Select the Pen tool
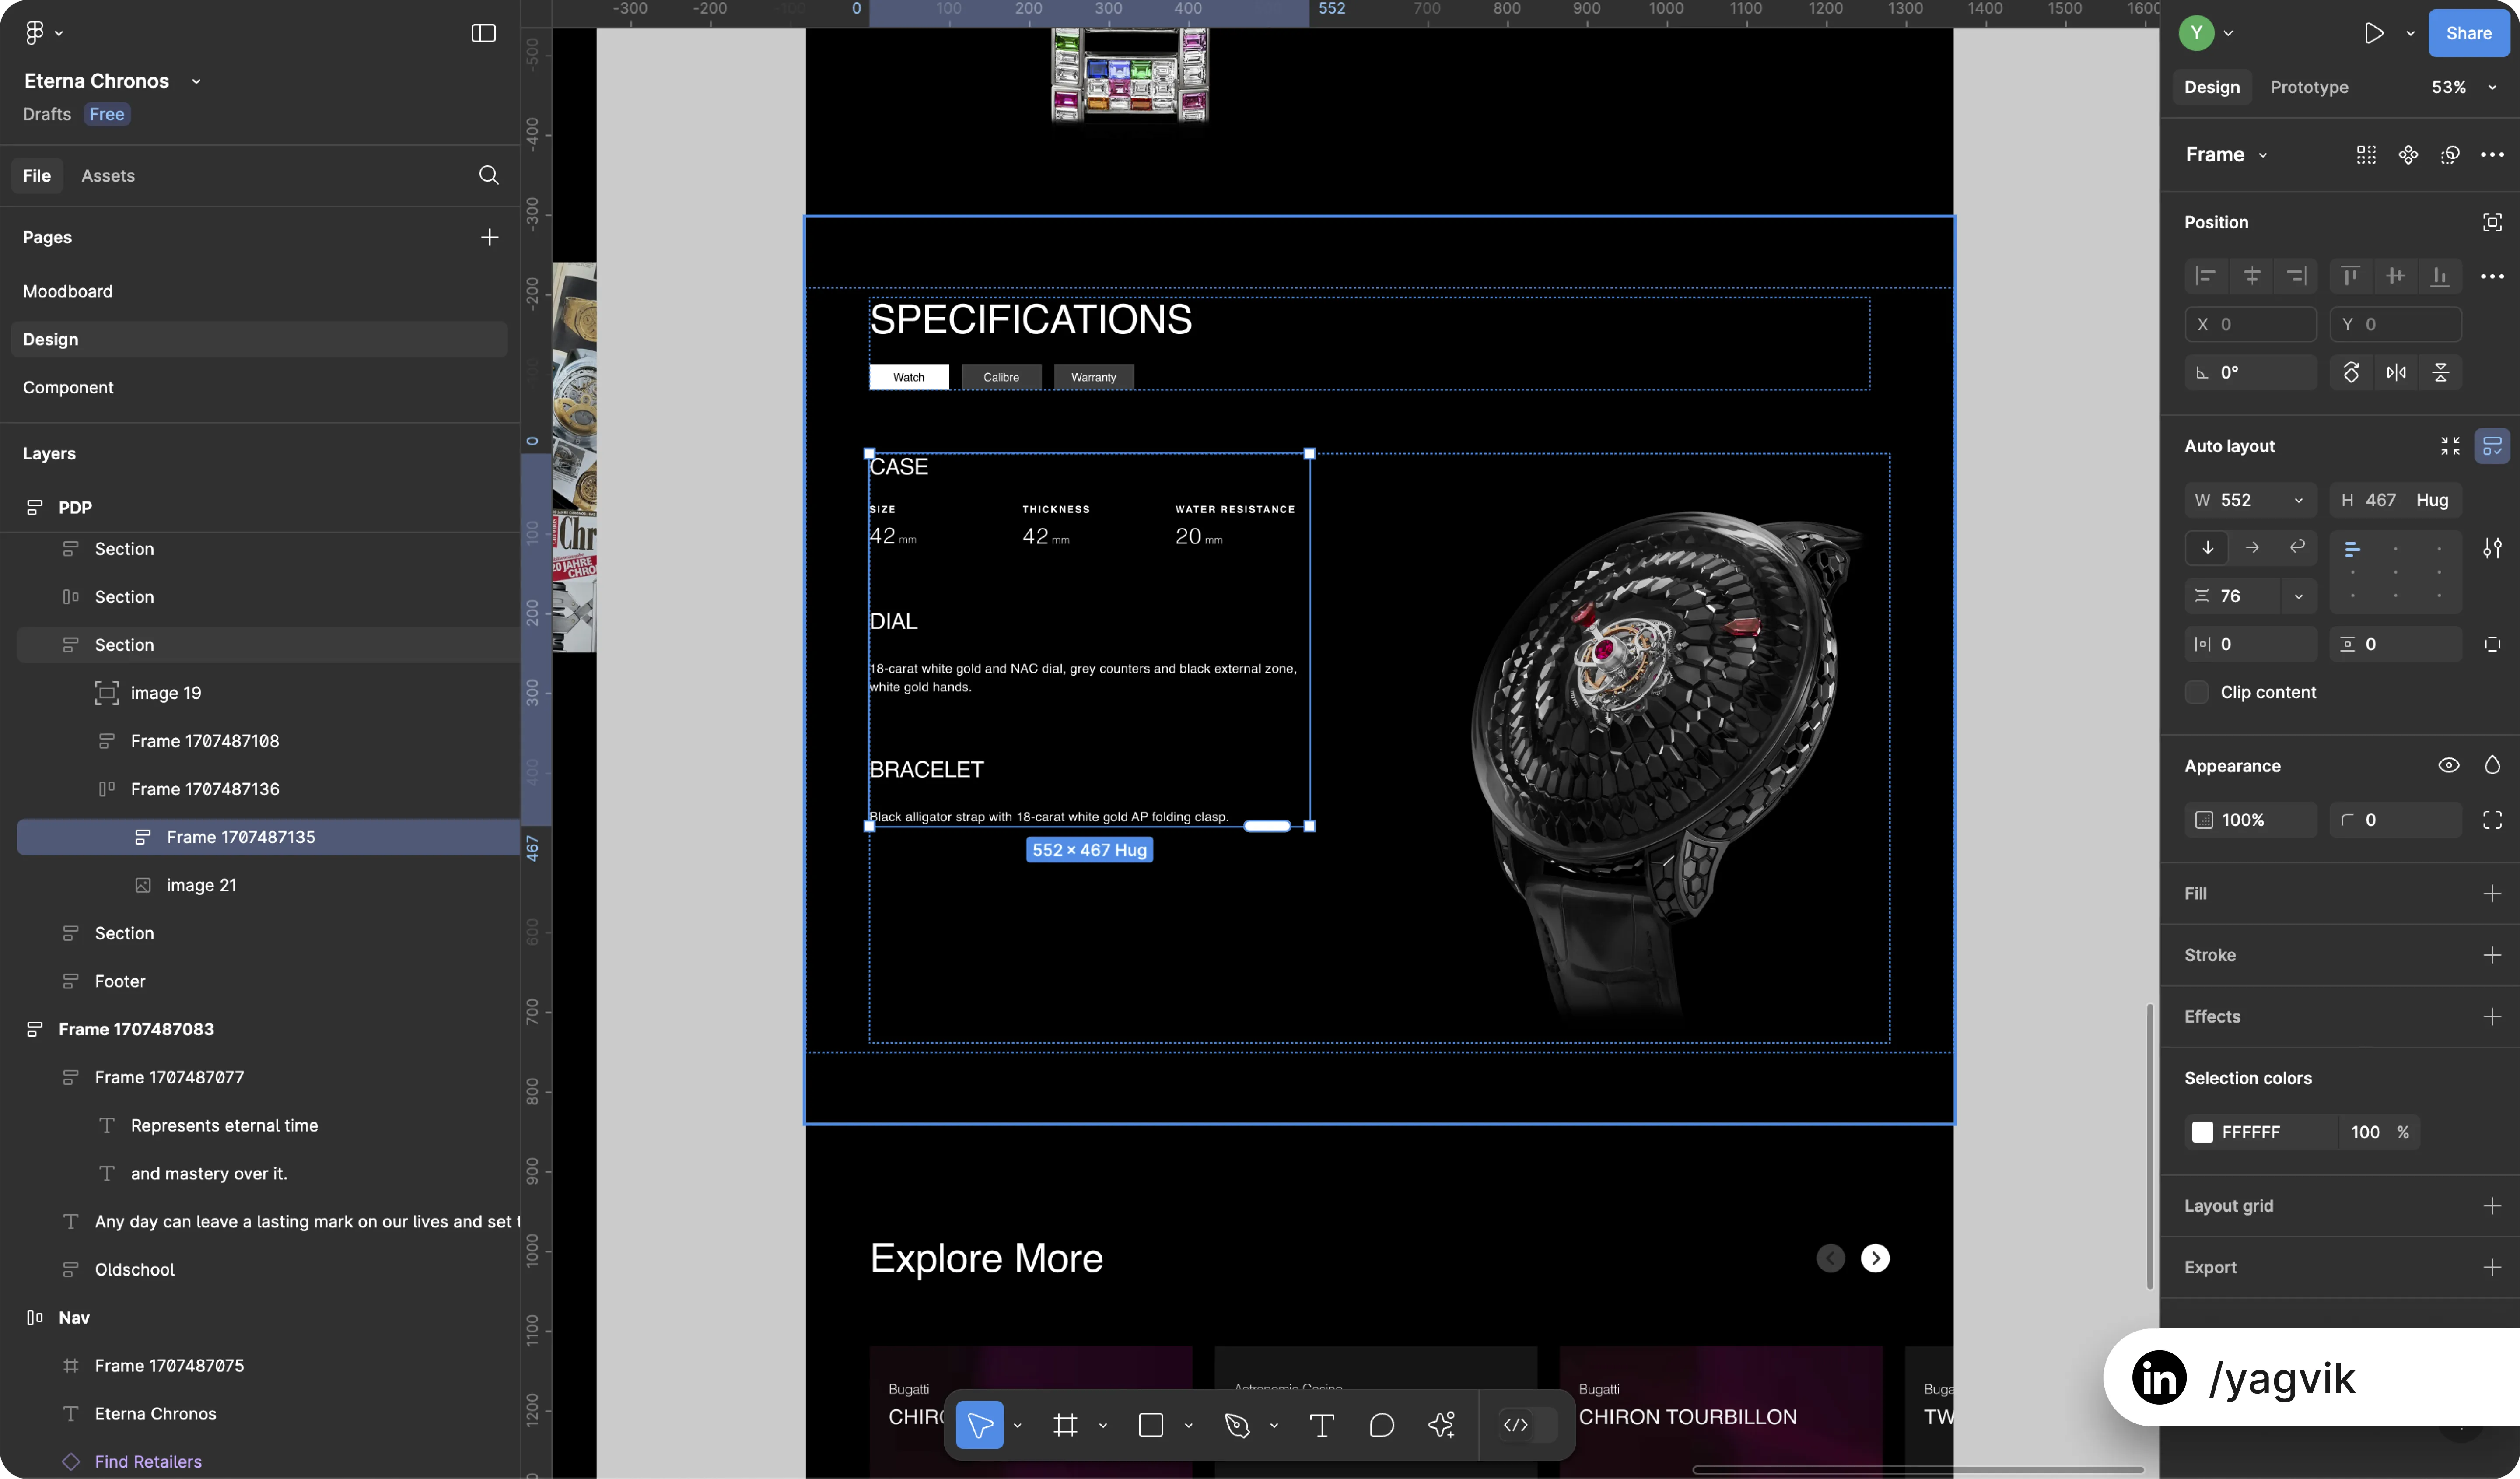Image resolution: width=2520 pixels, height=1479 pixels. pyautogui.click(x=1237, y=1425)
